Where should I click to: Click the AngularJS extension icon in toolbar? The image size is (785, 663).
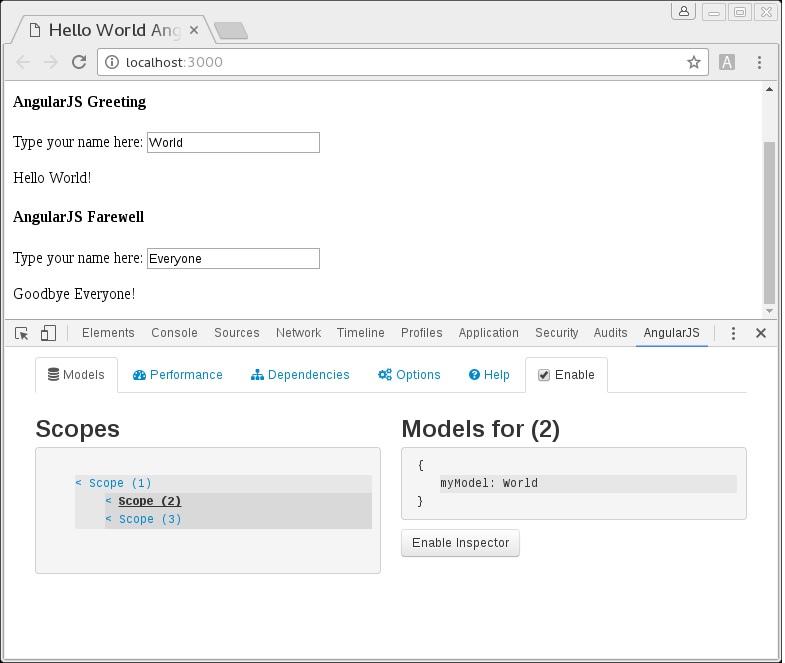[x=726, y=62]
